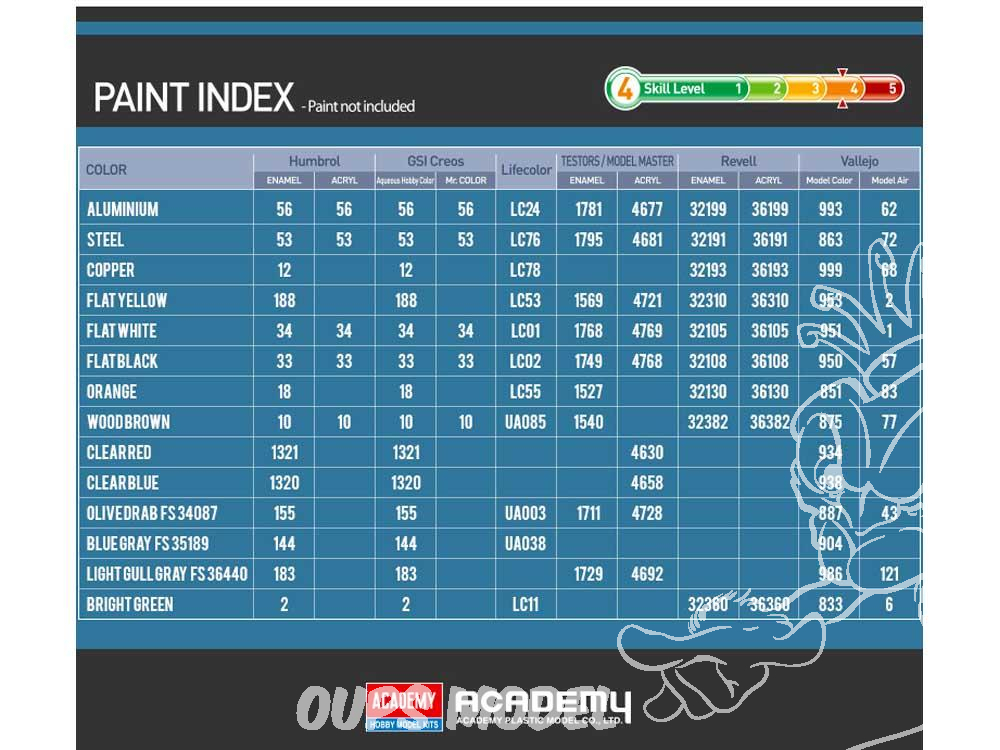Click Vallejo Model Color code 999
The height and width of the screenshot is (750, 1000).
(x=830, y=270)
